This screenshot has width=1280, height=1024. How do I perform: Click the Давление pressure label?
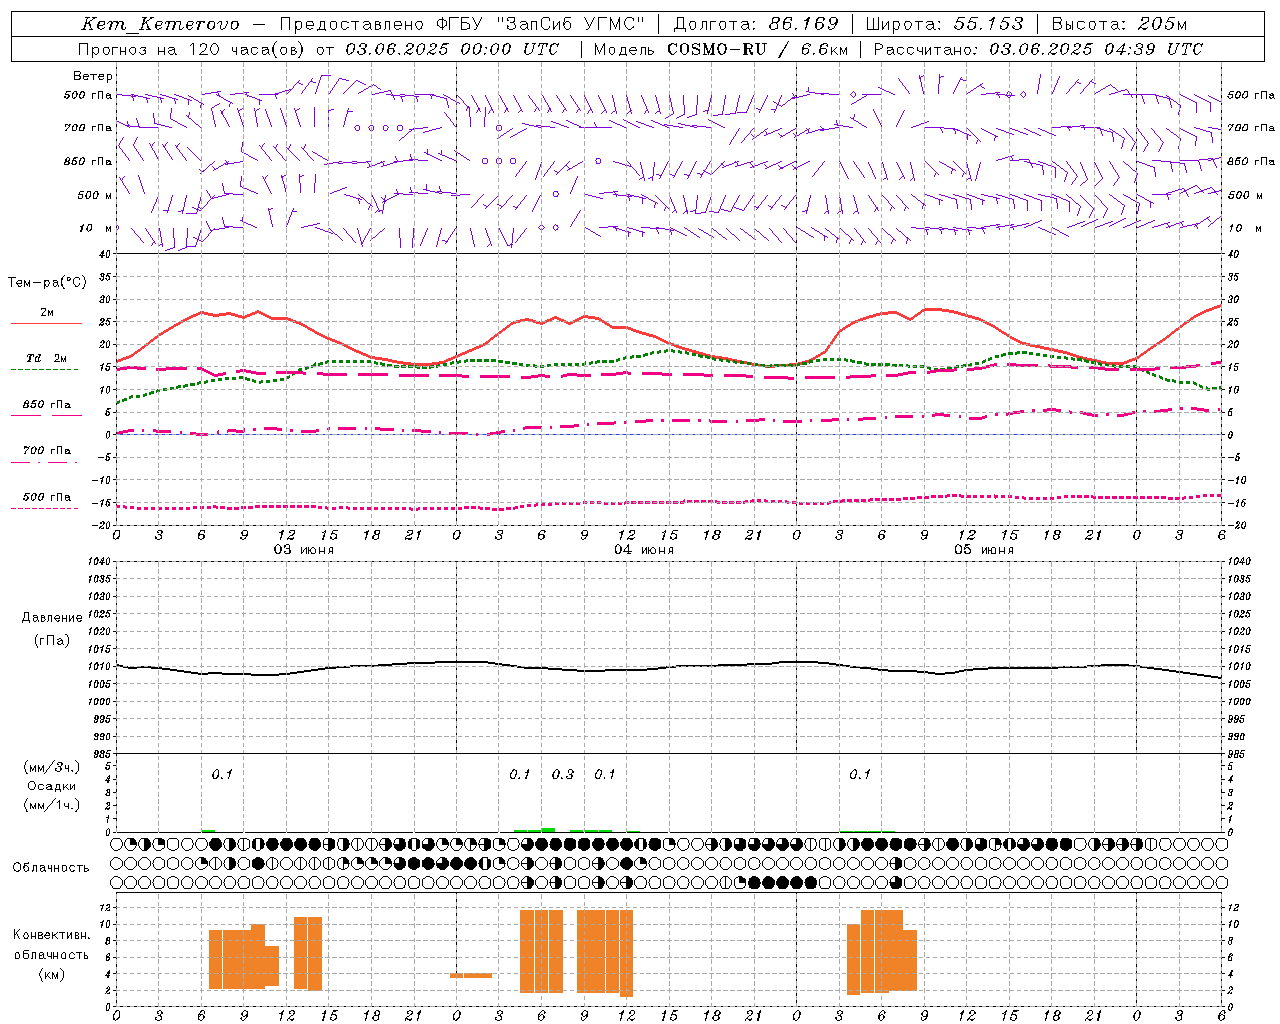pos(52,618)
